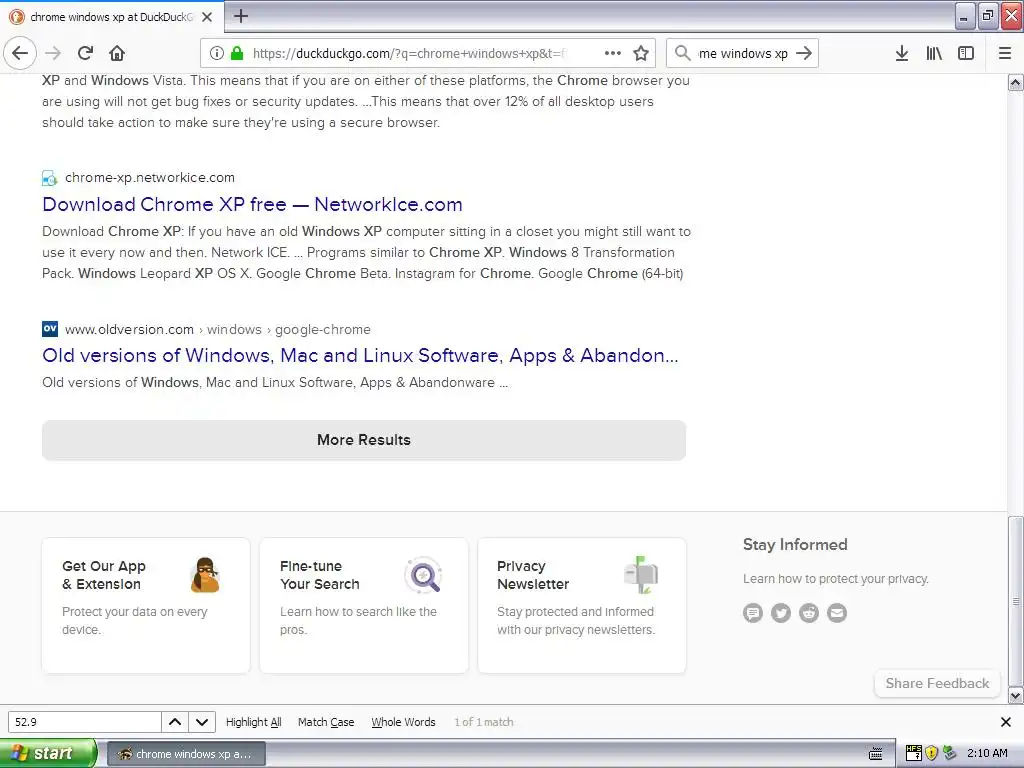Image resolution: width=1024 pixels, height=768 pixels.
Task: Find previous match with up arrow
Action: point(175,722)
